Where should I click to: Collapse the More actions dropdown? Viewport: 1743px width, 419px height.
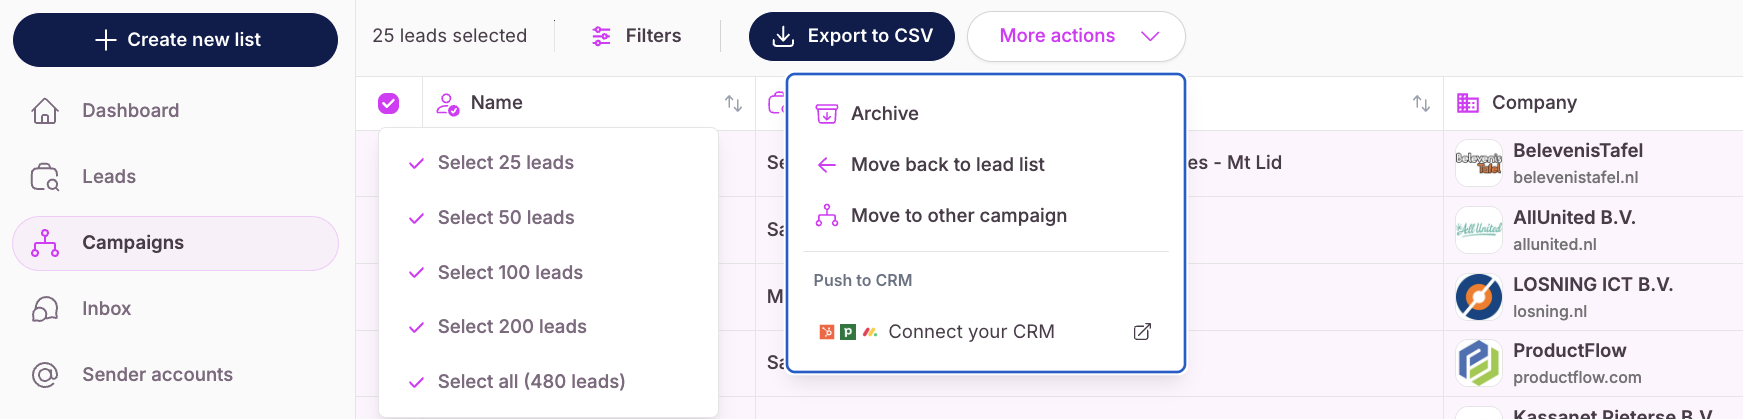1076,36
